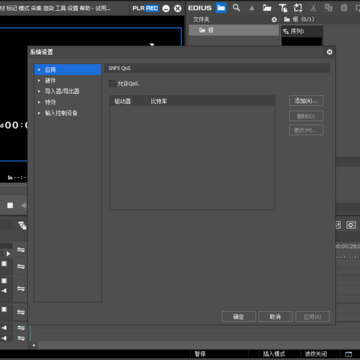Click the 驱动器 column header
This screenshot has height=360, width=360.
coord(128,101)
